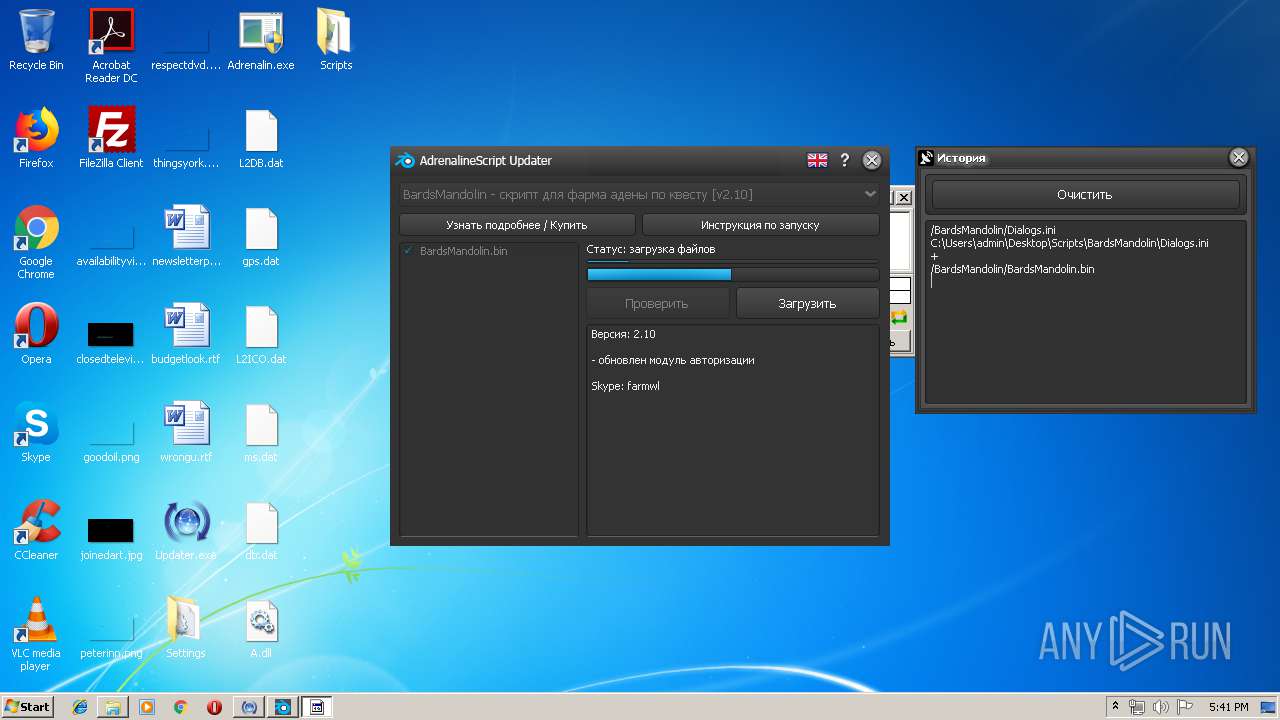Click the download progress bar

[x=733, y=274]
